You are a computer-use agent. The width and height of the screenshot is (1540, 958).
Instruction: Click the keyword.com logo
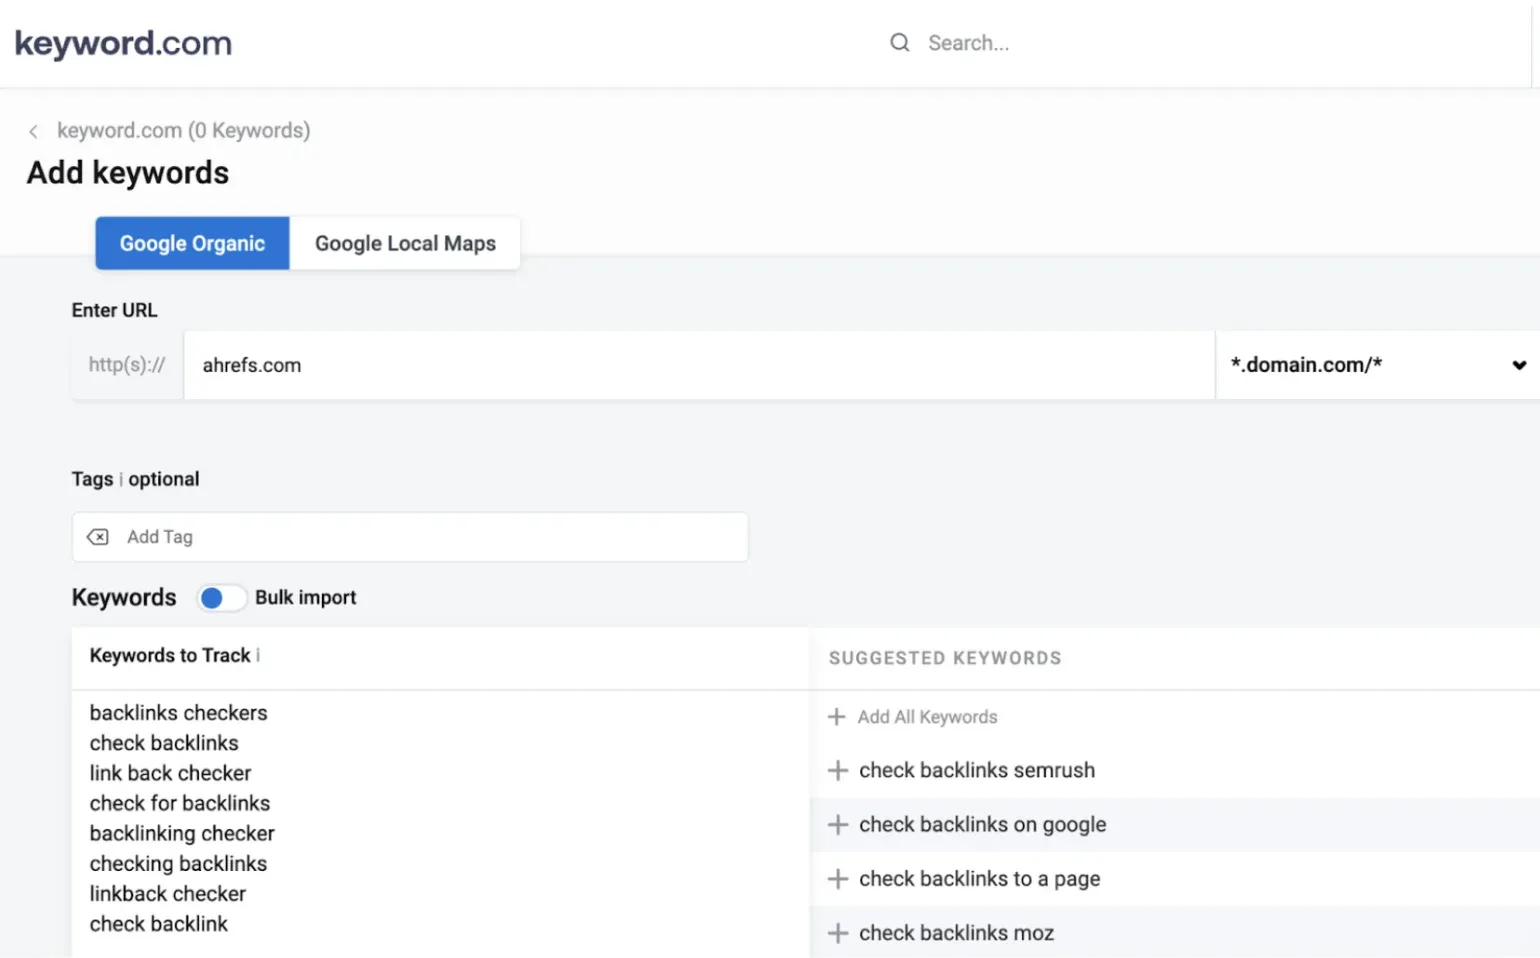click(122, 43)
